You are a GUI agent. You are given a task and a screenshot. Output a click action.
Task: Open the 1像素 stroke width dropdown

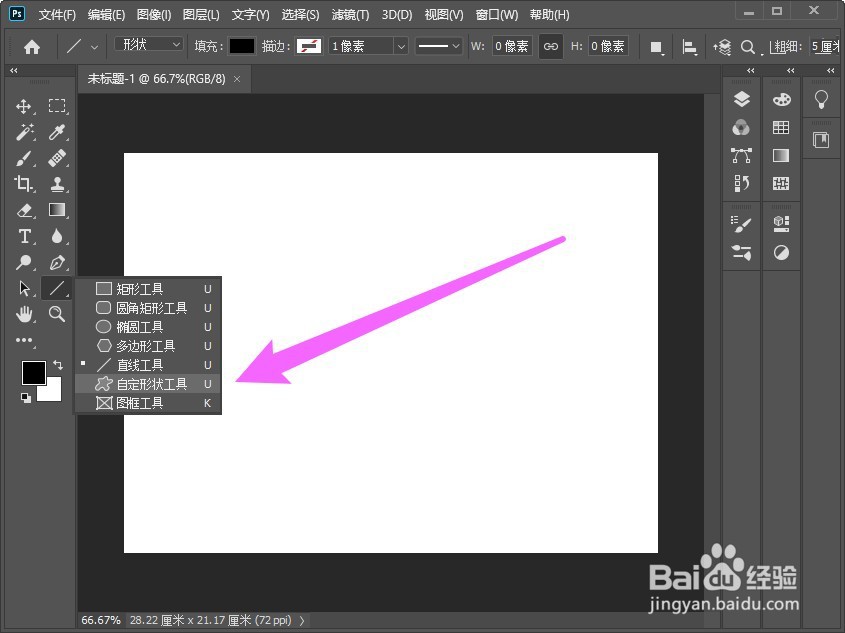coord(401,46)
